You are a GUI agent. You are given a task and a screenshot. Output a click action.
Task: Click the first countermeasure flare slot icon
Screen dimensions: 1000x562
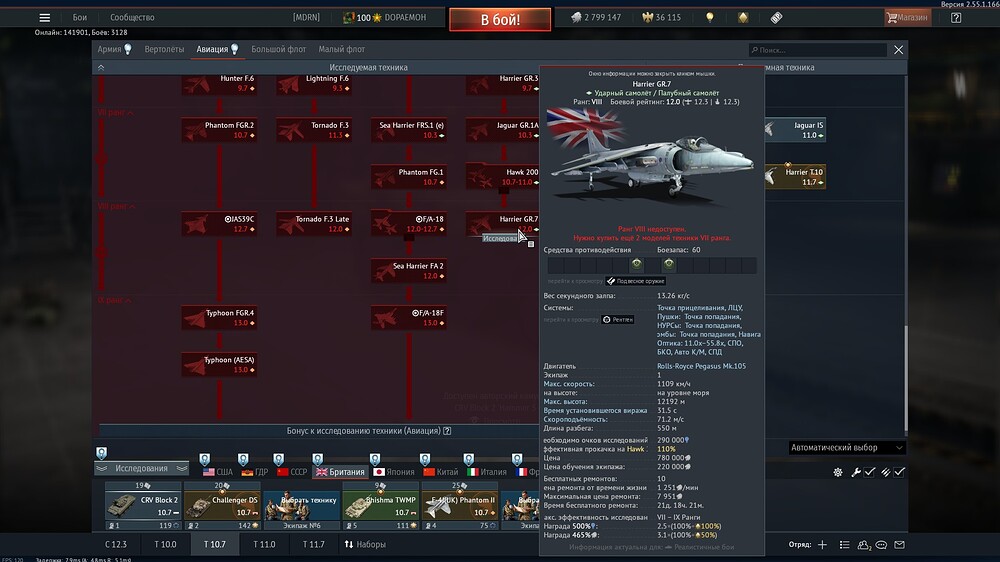636,264
